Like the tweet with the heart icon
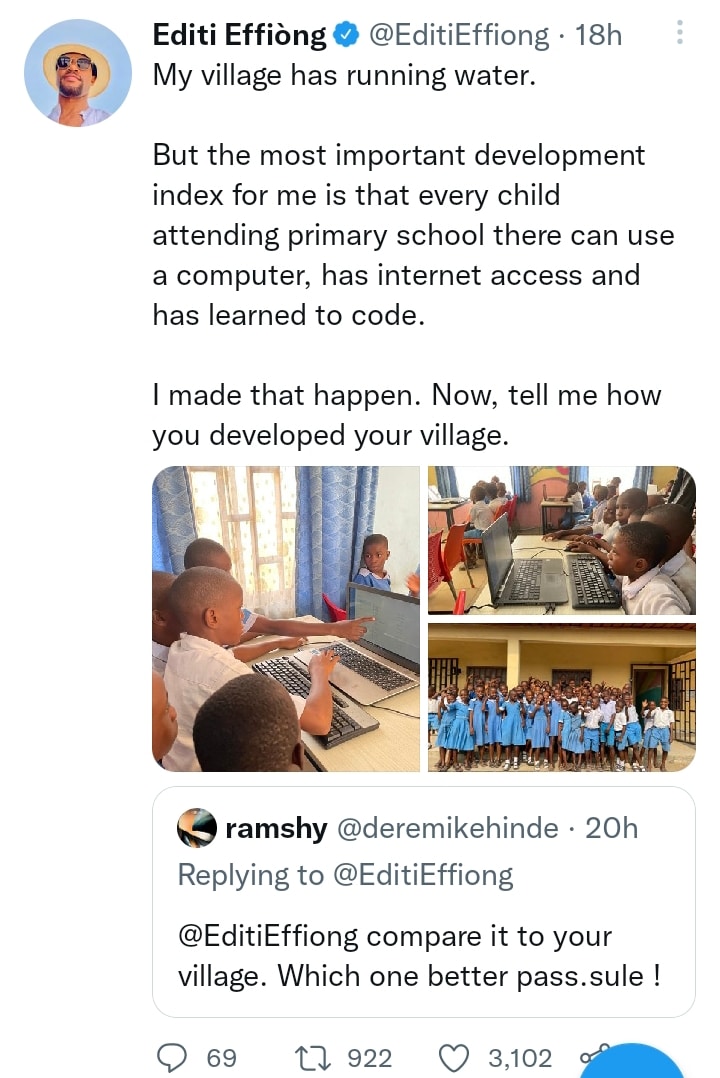This screenshot has width=720, height=1078. (456, 1058)
